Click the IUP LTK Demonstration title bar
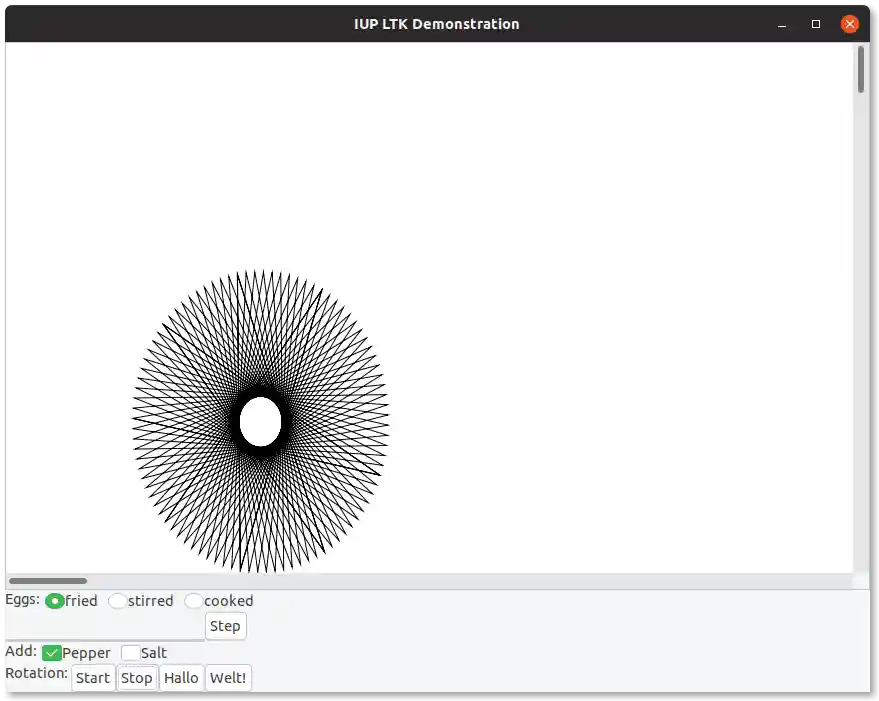Viewport: 879px width, 701px height. click(x=437, y=23)
